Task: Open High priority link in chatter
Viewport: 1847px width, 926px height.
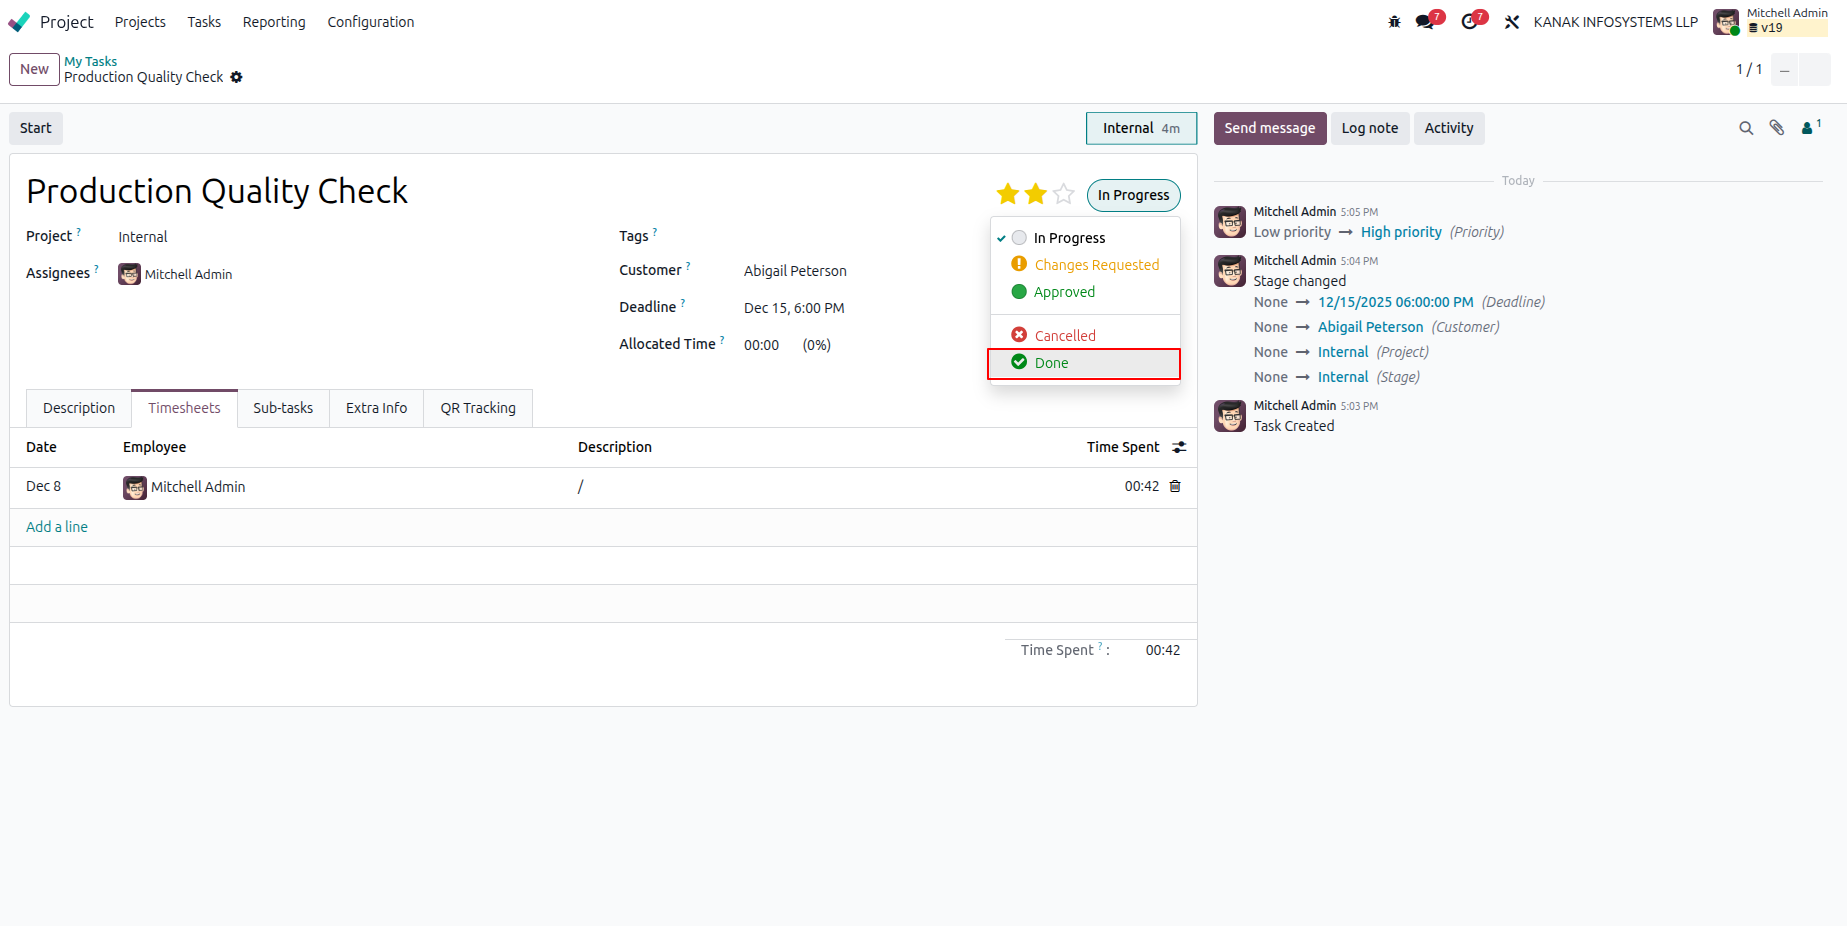Action: coord(1401,232)
